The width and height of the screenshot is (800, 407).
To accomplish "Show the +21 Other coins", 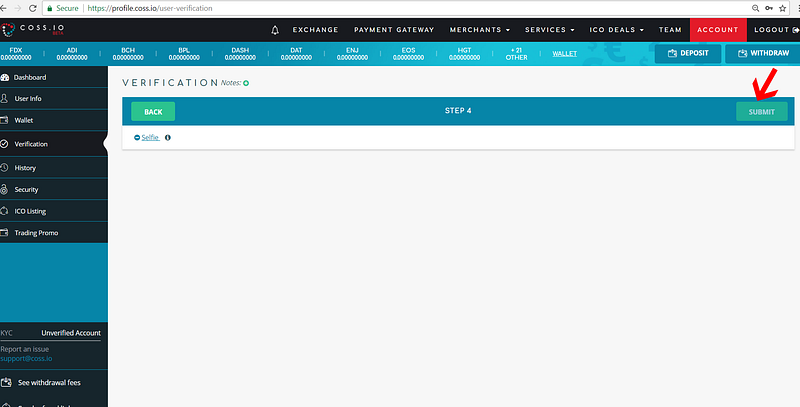I will coord(516,54).
